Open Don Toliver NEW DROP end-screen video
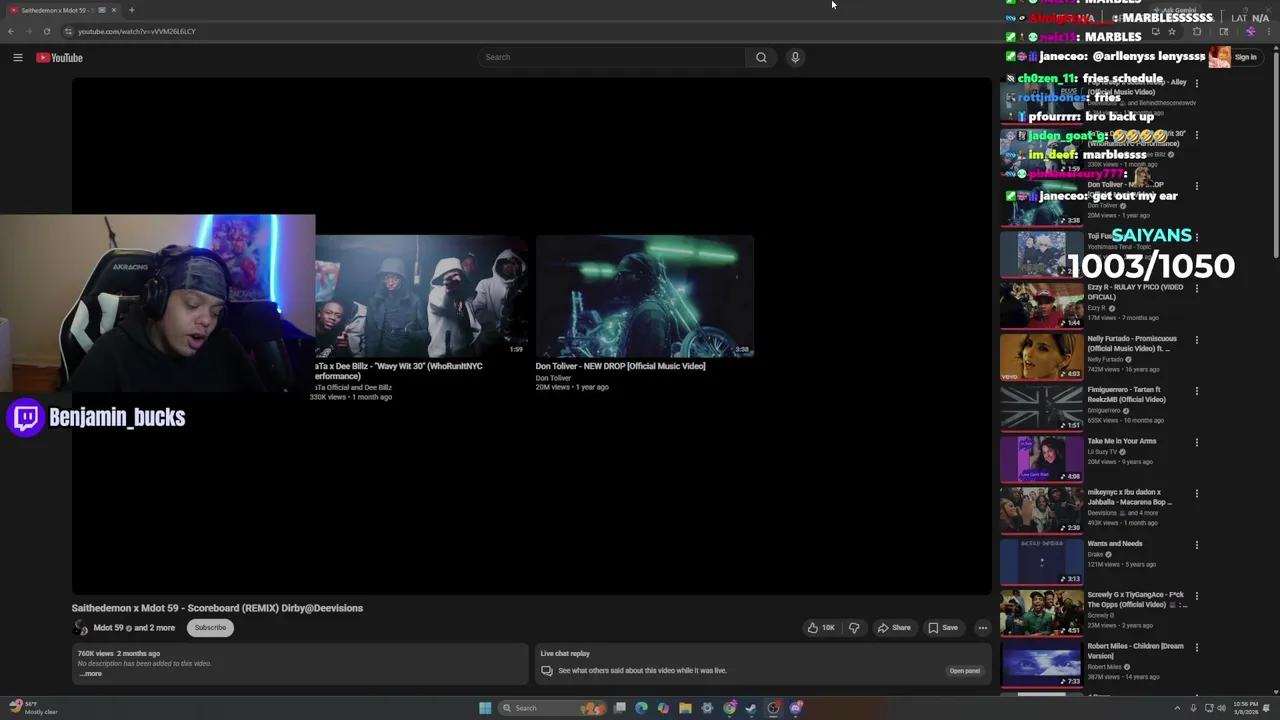The image size is (1280, 720). (644, 296)
